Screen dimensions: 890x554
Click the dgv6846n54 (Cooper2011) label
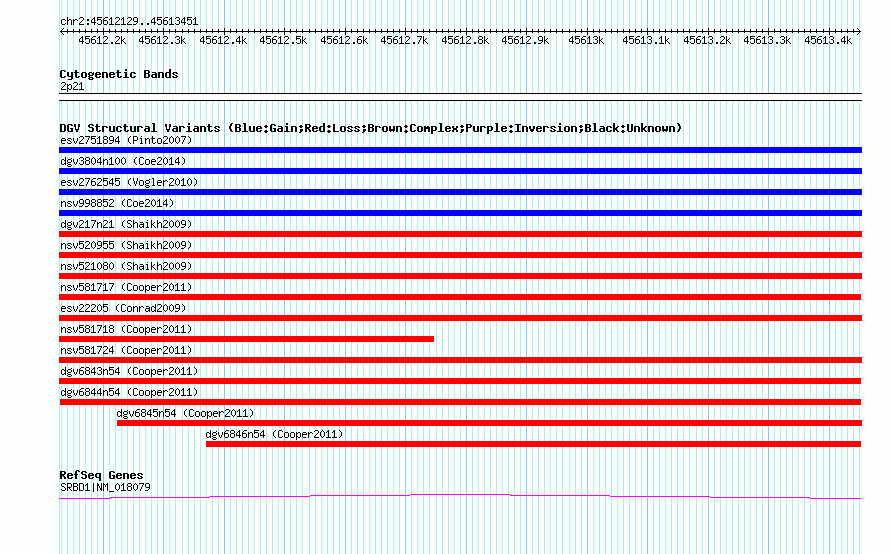click(274, 434)
